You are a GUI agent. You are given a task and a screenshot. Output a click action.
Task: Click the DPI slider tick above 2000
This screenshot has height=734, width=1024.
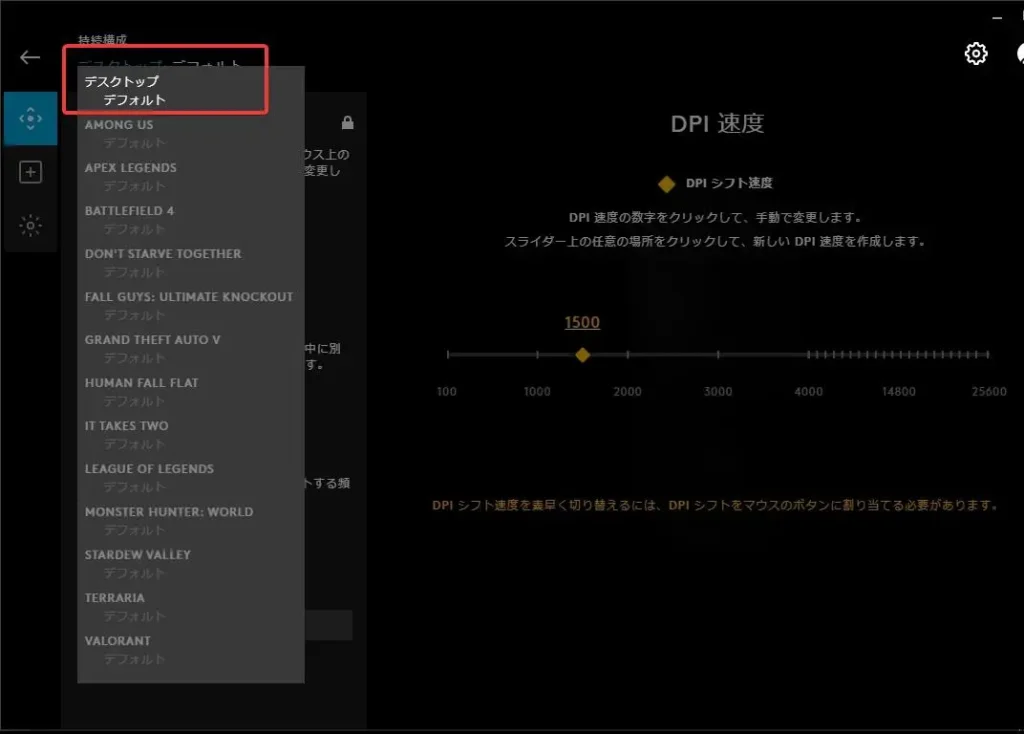click(628, 355)
